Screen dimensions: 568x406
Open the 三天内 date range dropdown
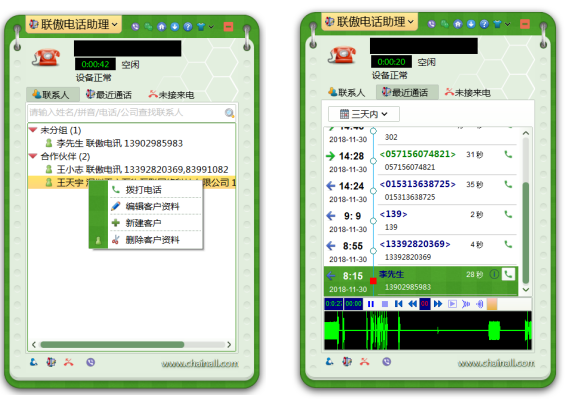click(x=364, y=114)
